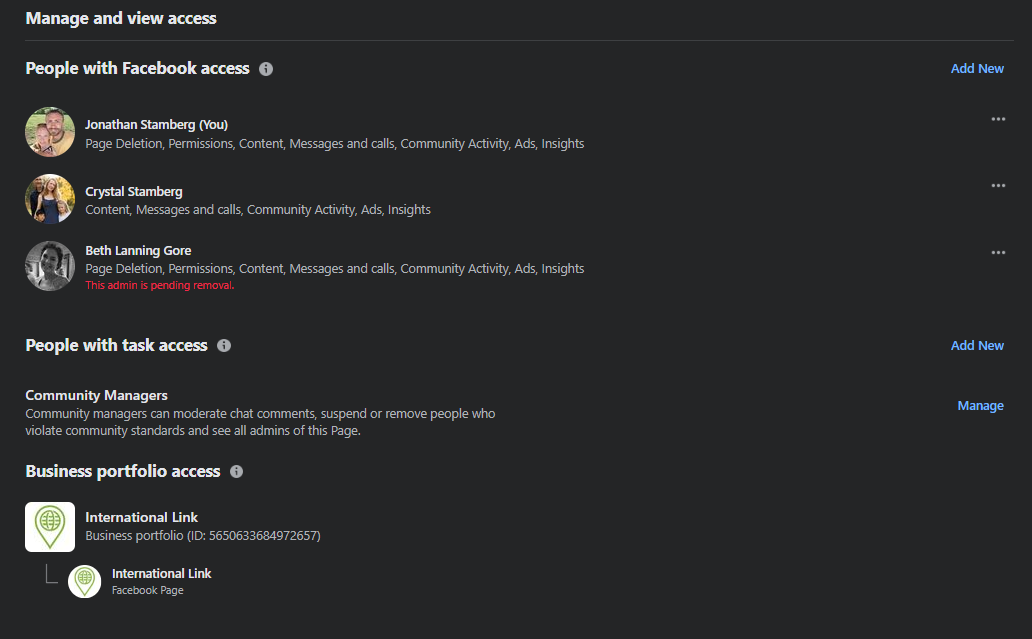Add New person with task access
The height and width of the screenshot is (639, 1032).
point(977,346)
